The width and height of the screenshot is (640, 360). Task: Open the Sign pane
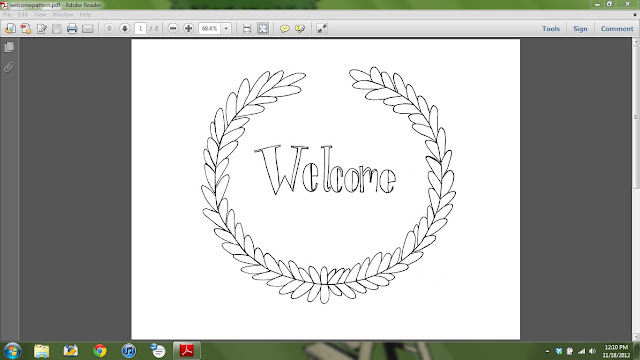580,29
